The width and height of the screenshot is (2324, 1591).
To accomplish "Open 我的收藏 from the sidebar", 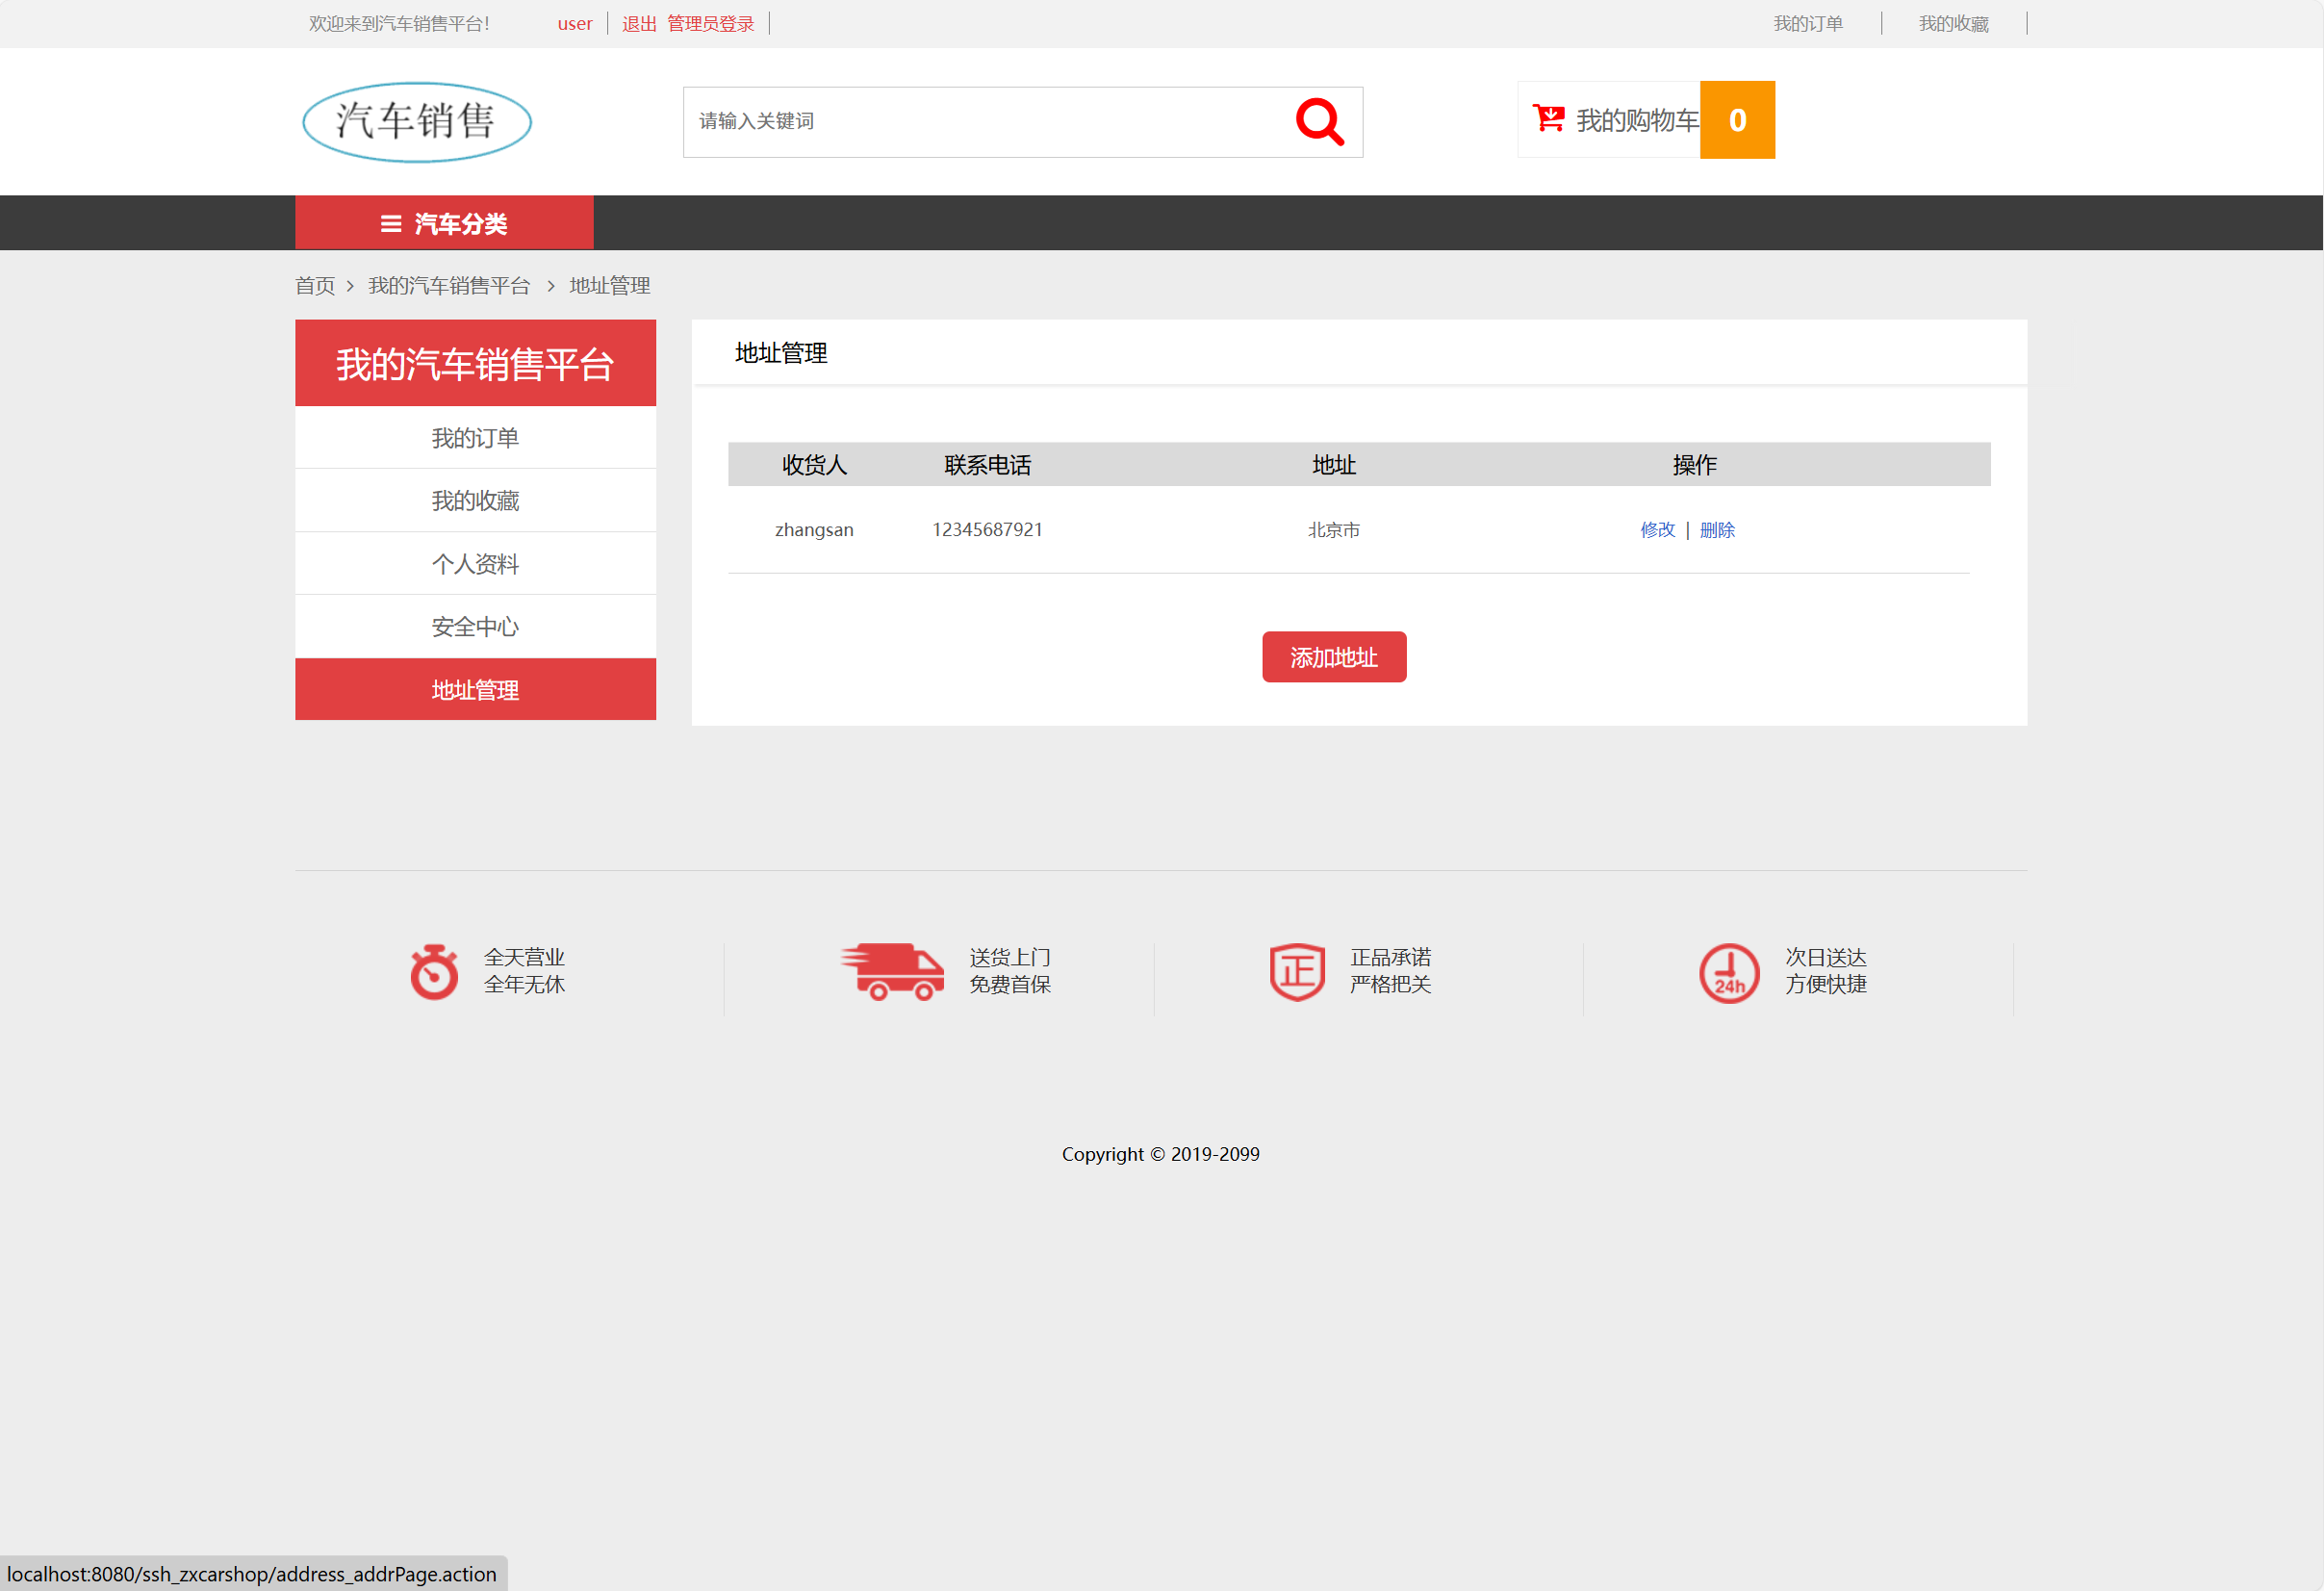I will (x=474, y=500).
